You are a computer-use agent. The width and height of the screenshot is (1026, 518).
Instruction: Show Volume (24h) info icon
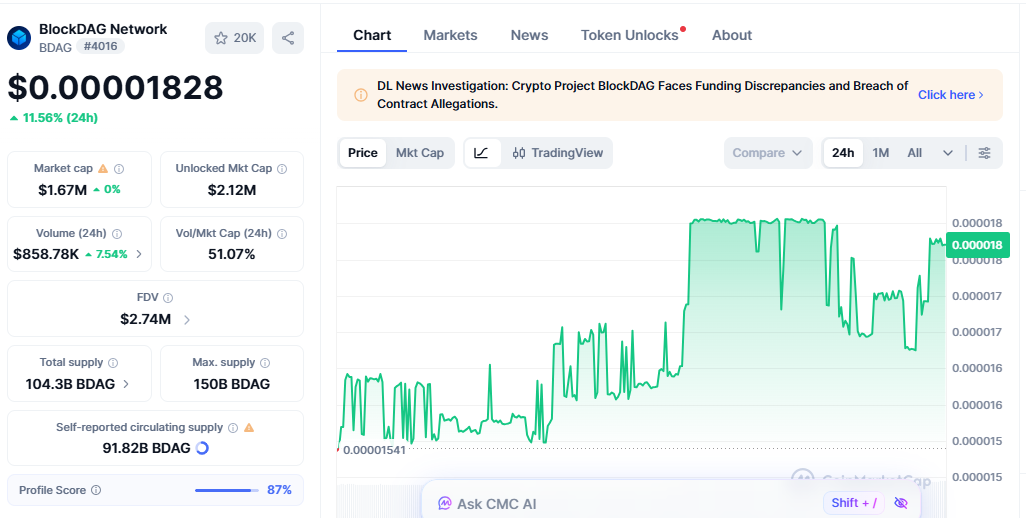click(117, 233)
